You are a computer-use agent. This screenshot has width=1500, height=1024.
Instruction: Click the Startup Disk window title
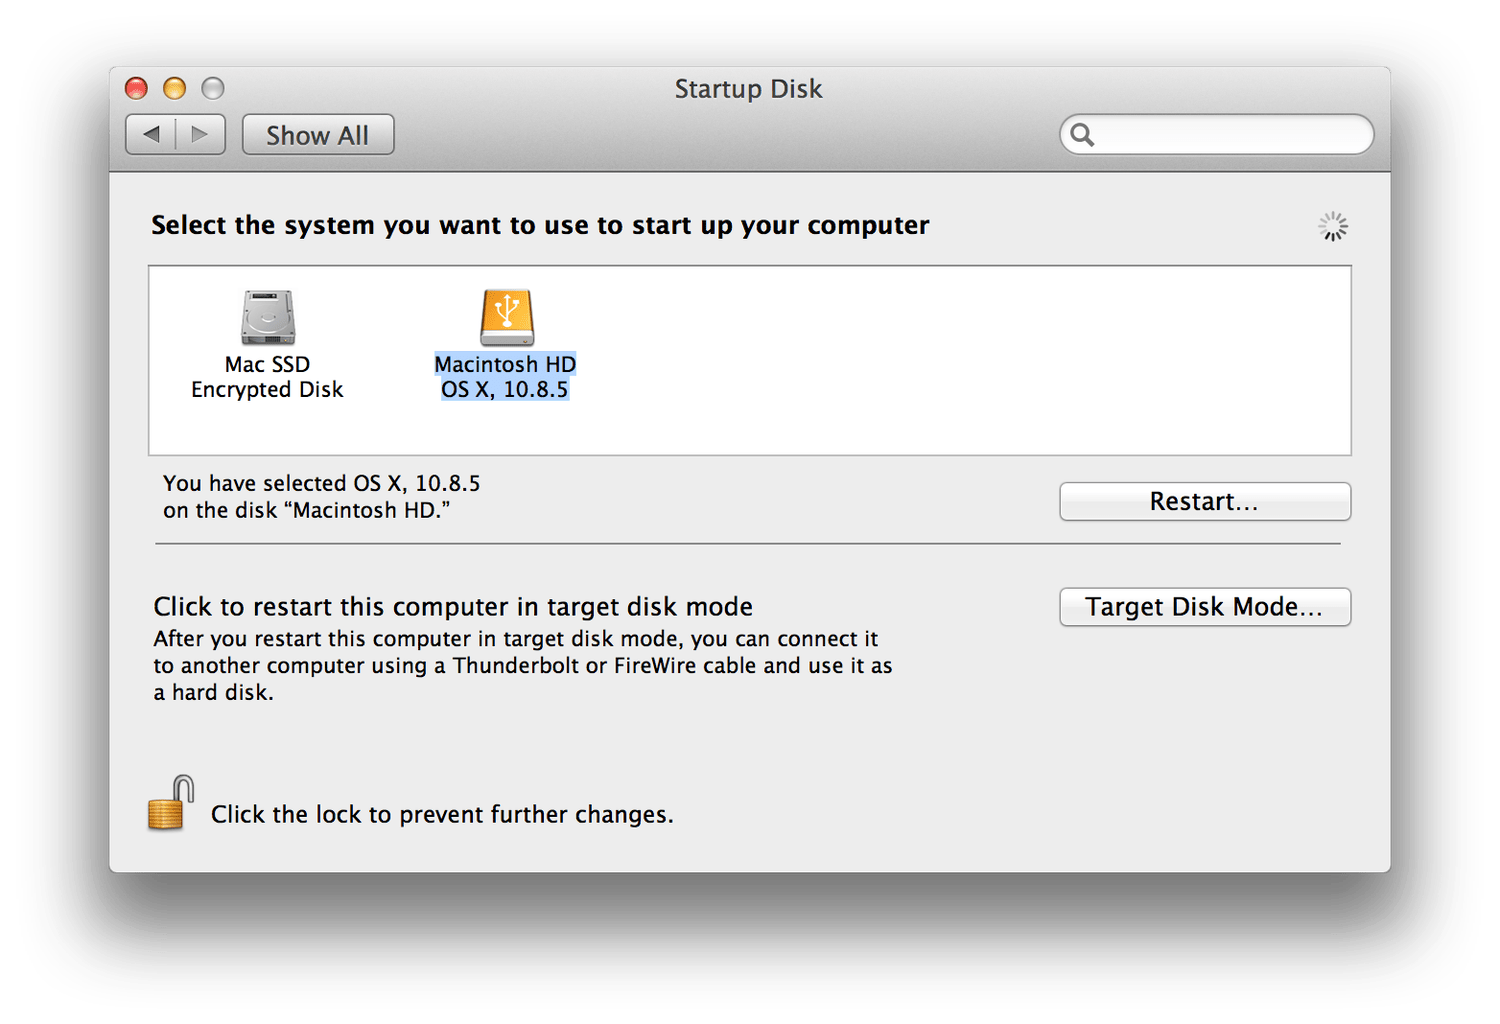coord(748,89)
